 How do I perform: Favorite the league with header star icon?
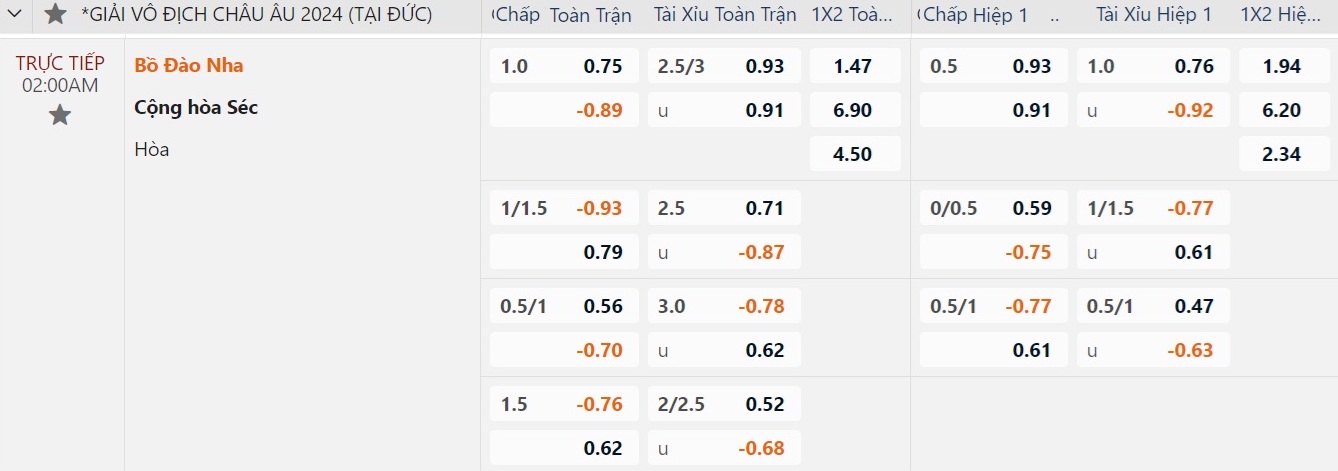[56, 14]
